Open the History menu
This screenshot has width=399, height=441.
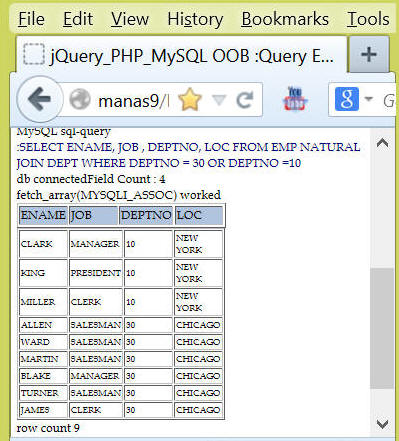point(195,19)
